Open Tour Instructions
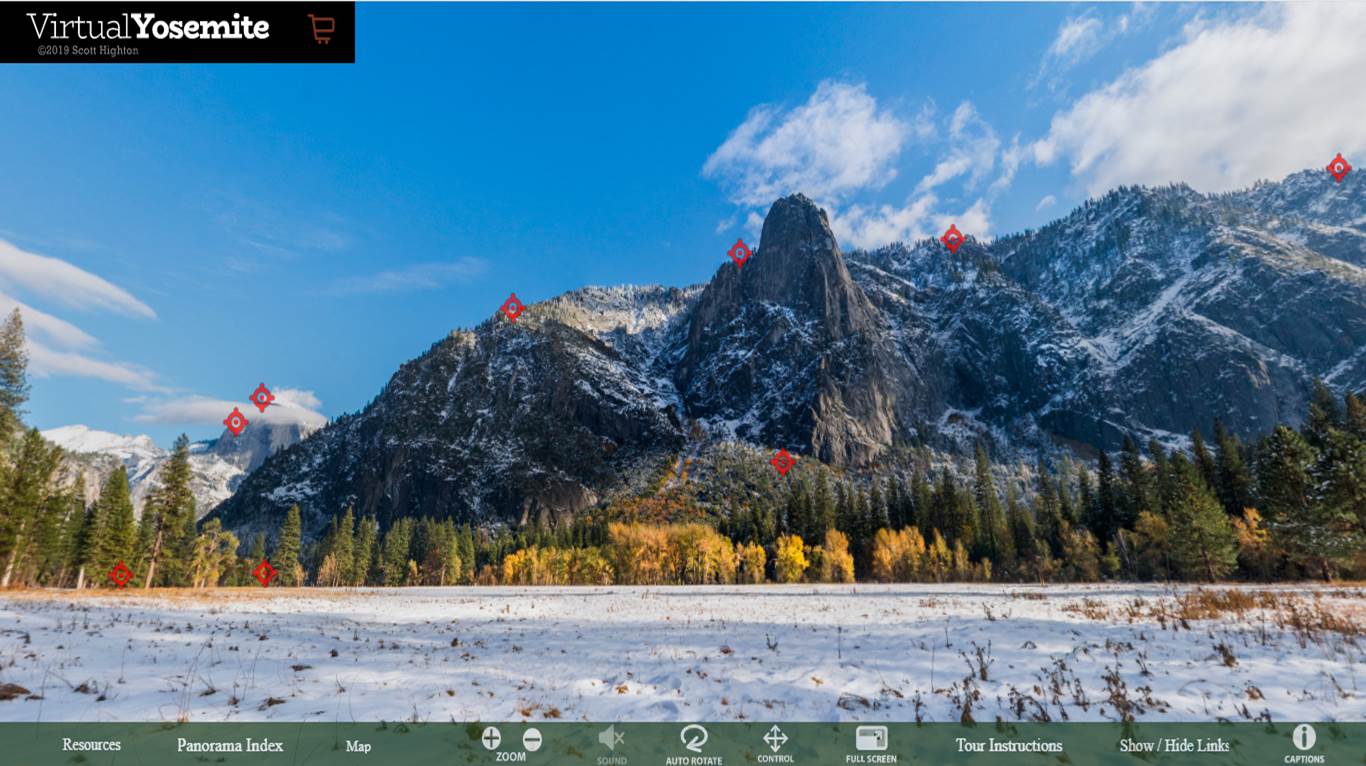 [1008, 745]
